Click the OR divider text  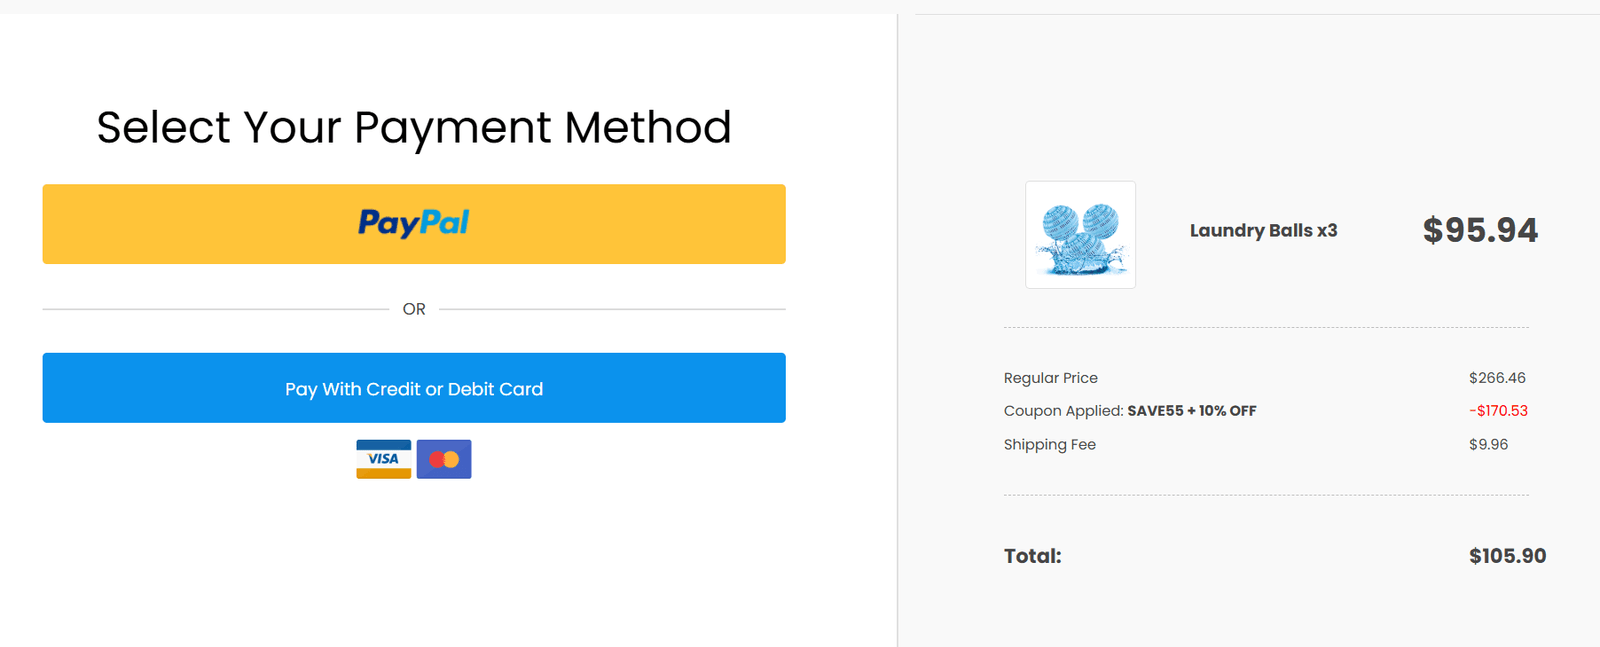point(414,309)
